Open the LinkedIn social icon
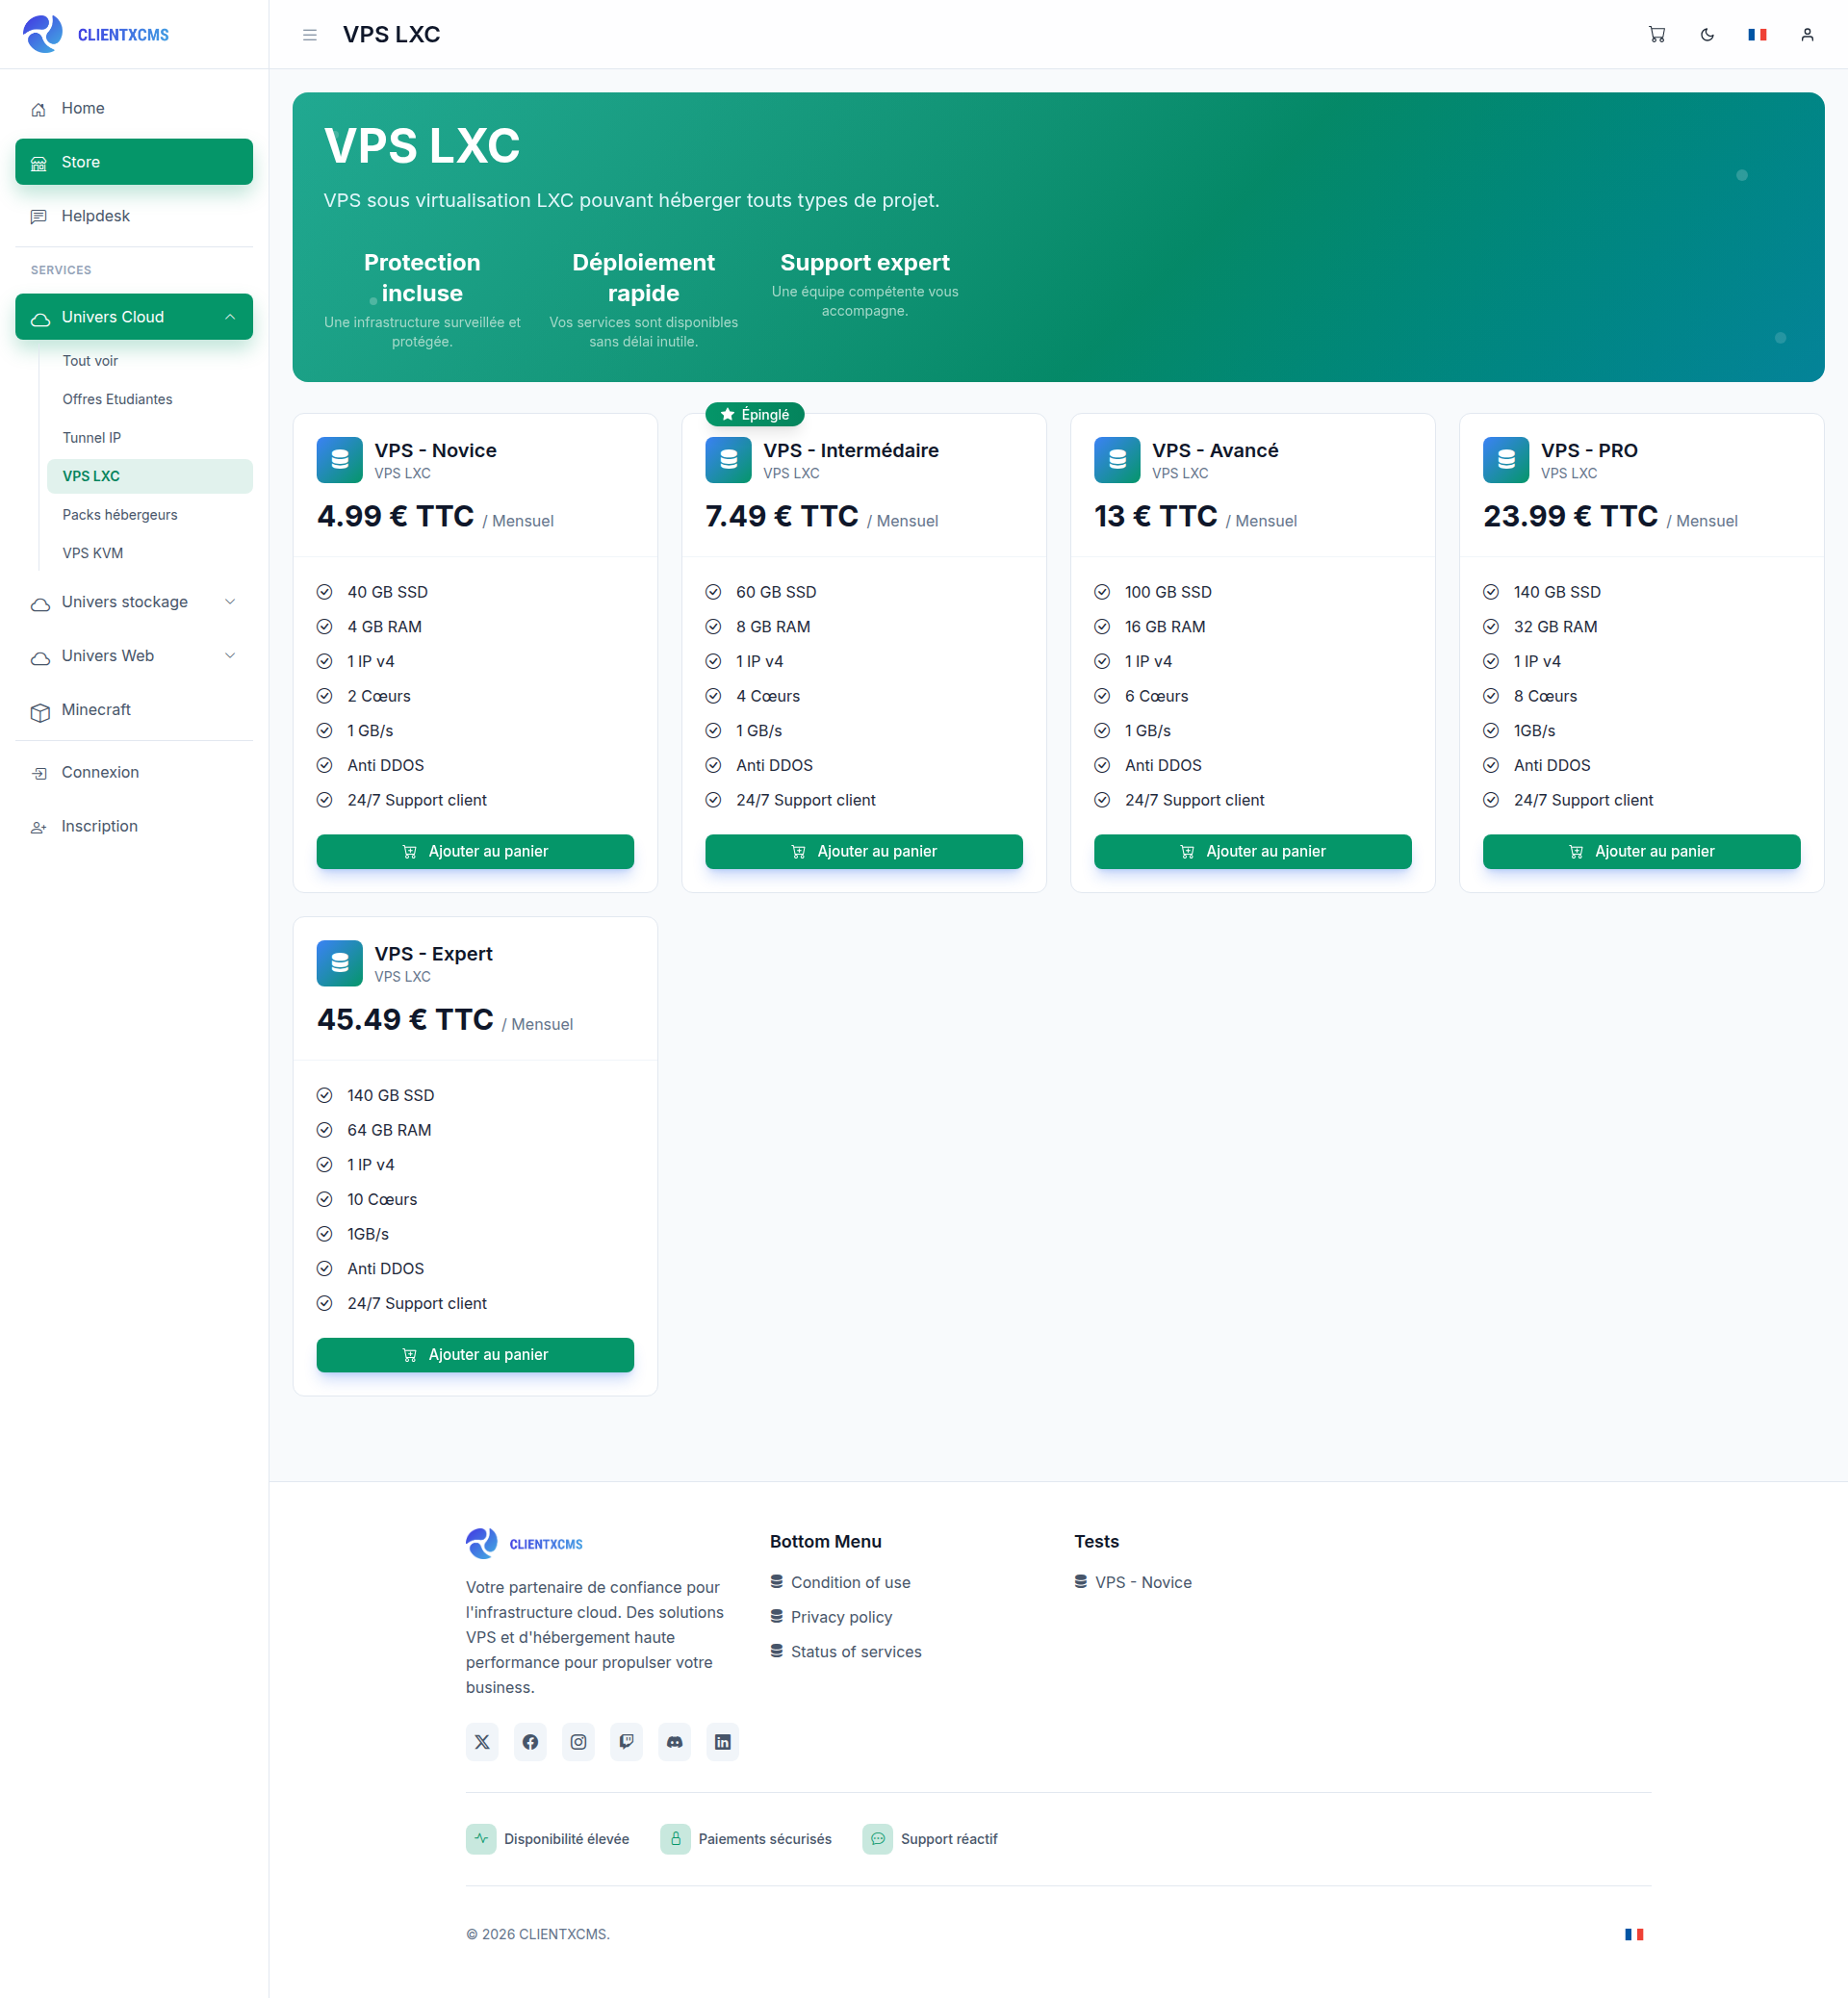This screenshot has width=1848, height=1998. pyautogui.click(x=723, y=1742)
